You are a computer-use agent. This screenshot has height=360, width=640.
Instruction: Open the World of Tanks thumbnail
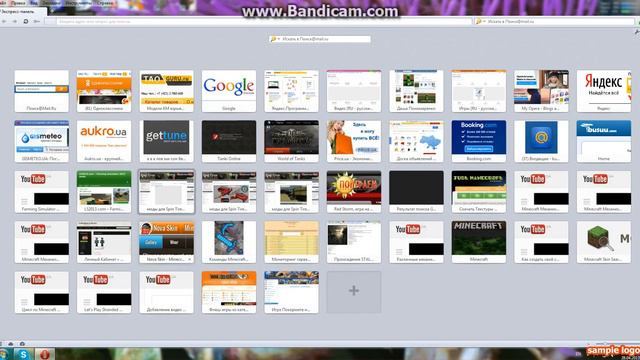pyautogui.click(x=291, y=141)
